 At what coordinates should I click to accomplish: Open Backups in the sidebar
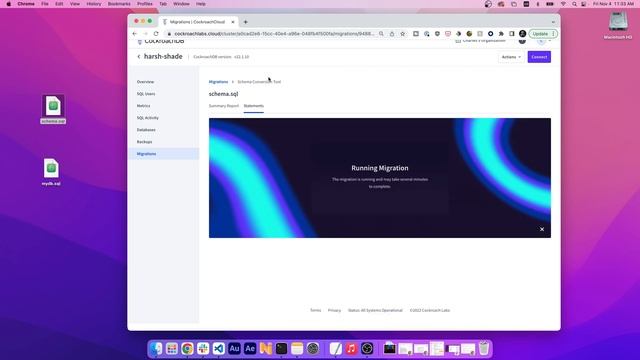pyautogui.click(x=144, y=142)
